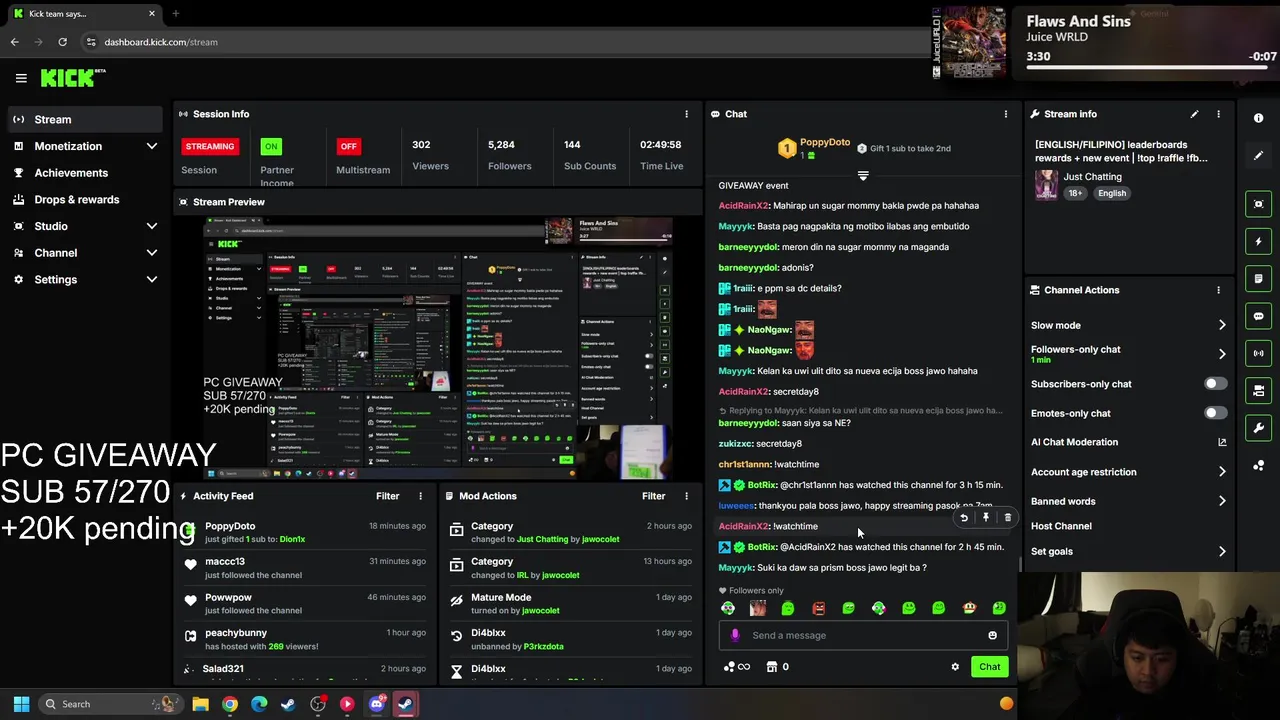Click the pencil icon in right sidebar
1280x720 pixels.
(1259, 155)
